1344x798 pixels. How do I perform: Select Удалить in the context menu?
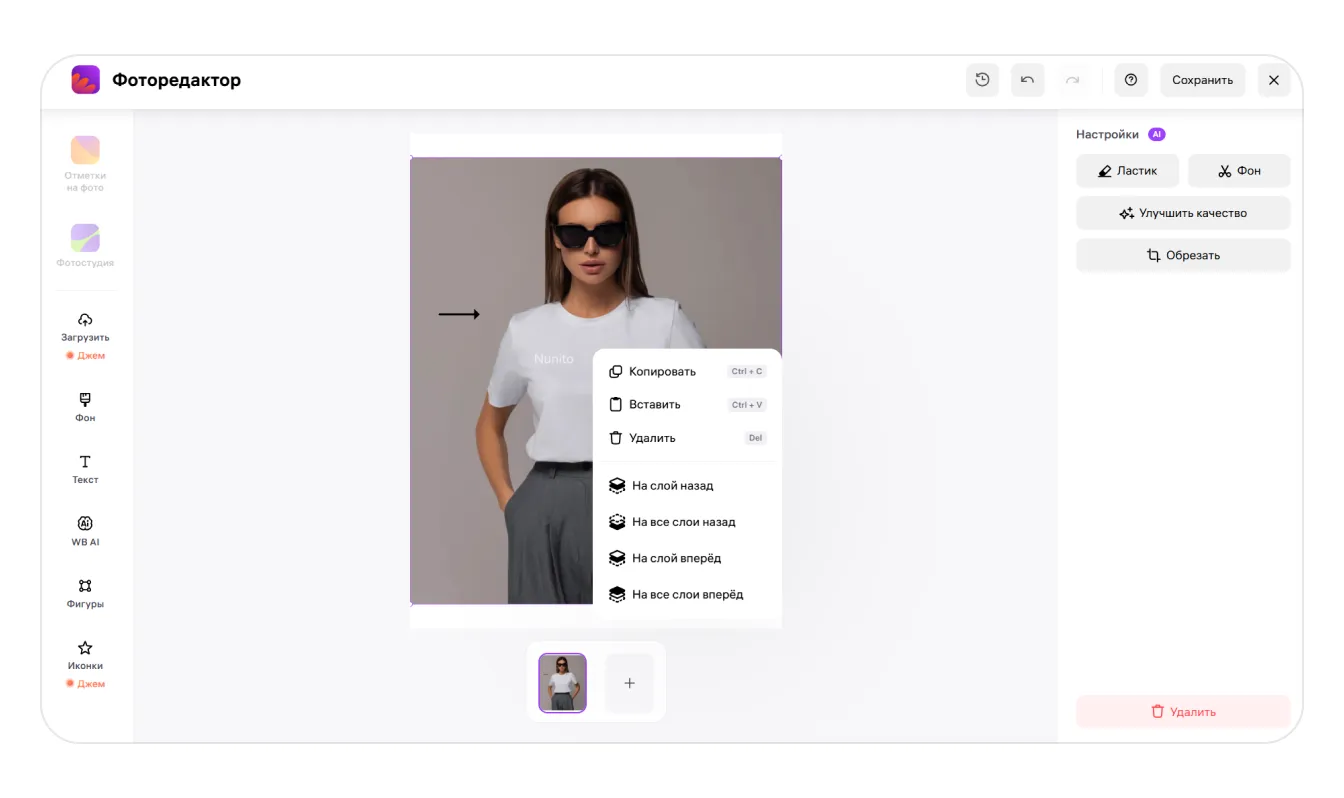[652, 438]
